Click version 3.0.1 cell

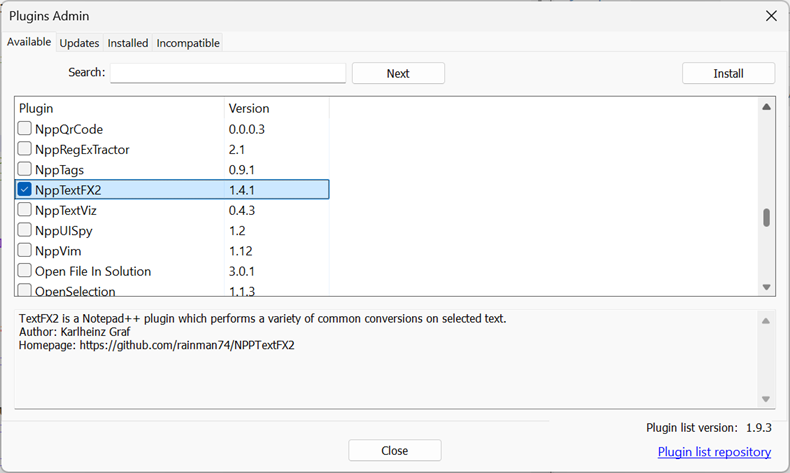pyautogui.click(x=241, y=271)
